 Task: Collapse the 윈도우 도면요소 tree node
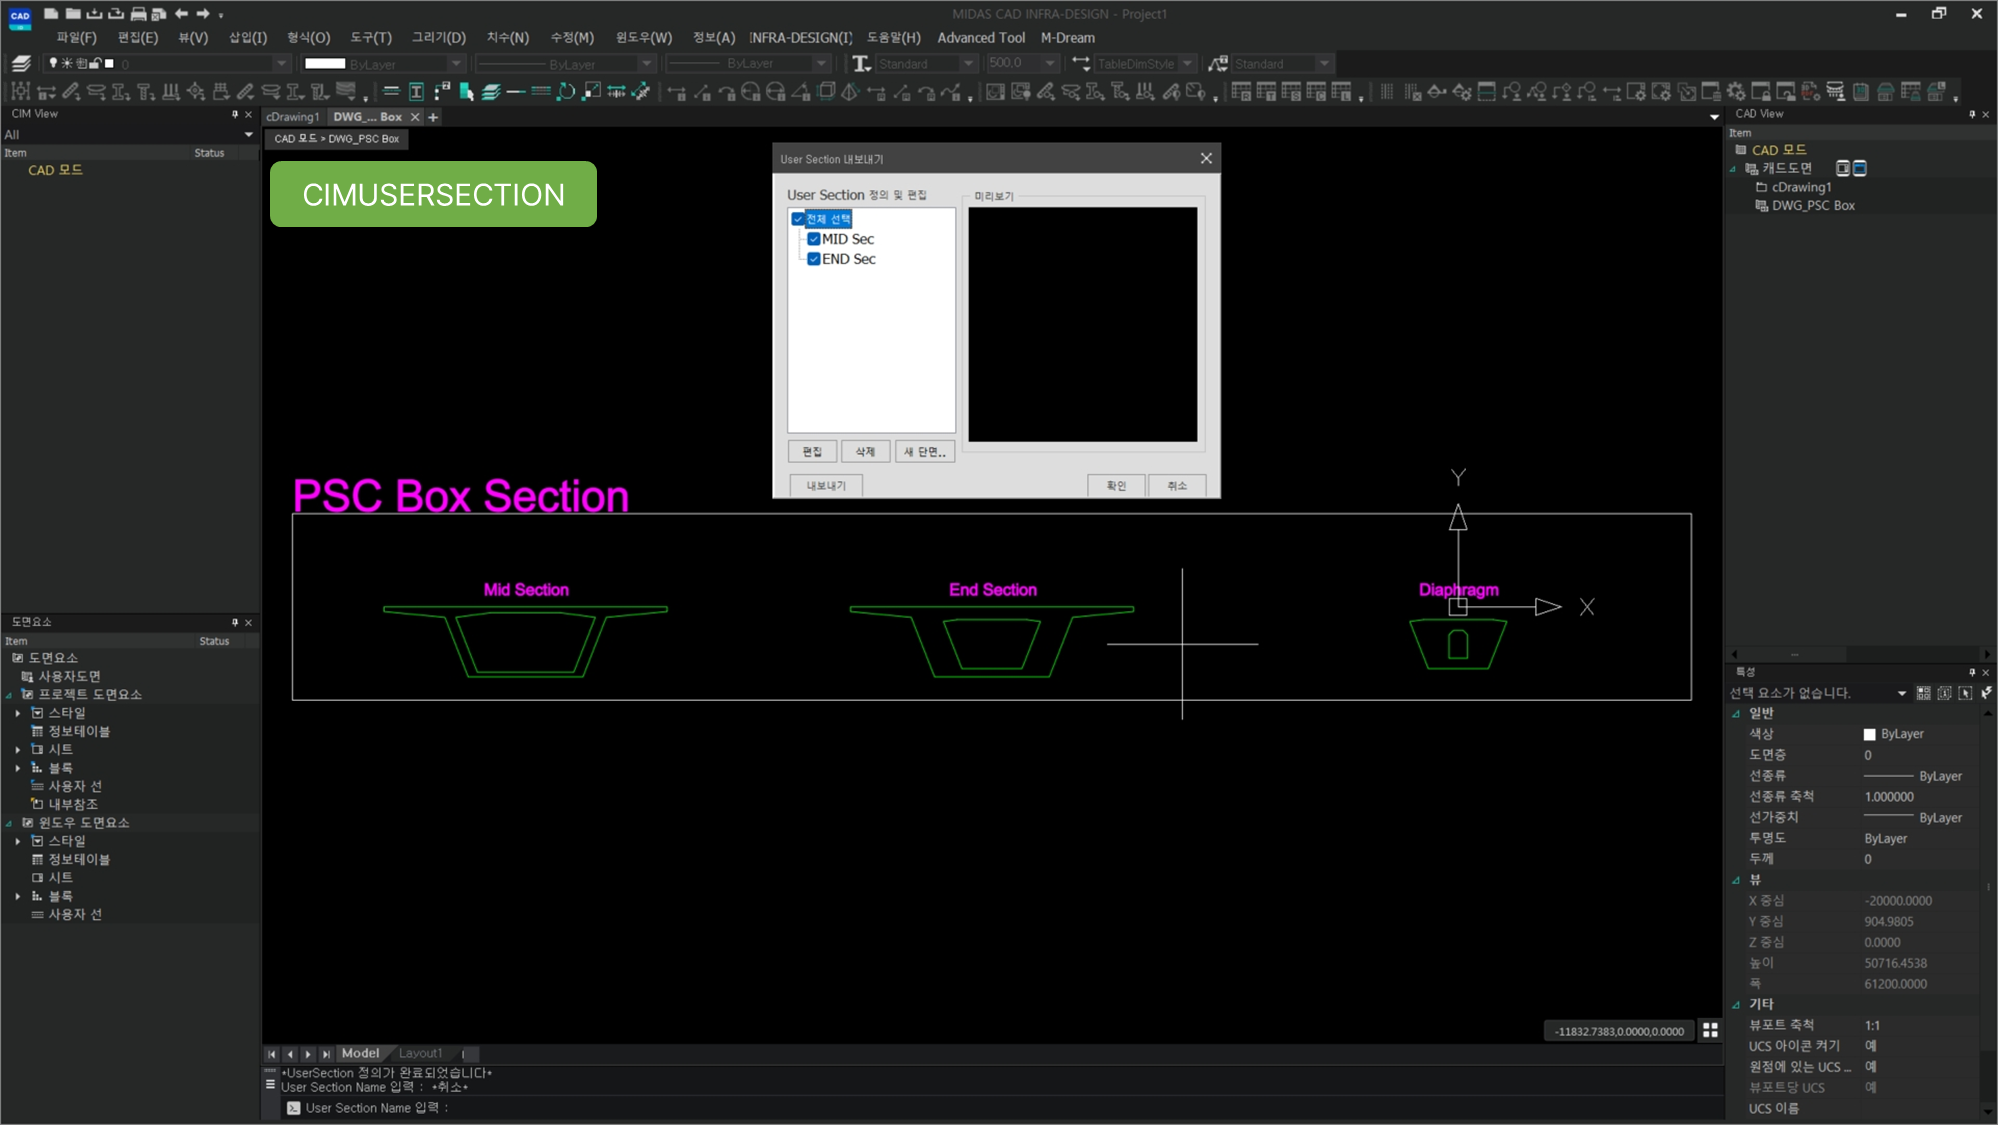pos(9,823)
